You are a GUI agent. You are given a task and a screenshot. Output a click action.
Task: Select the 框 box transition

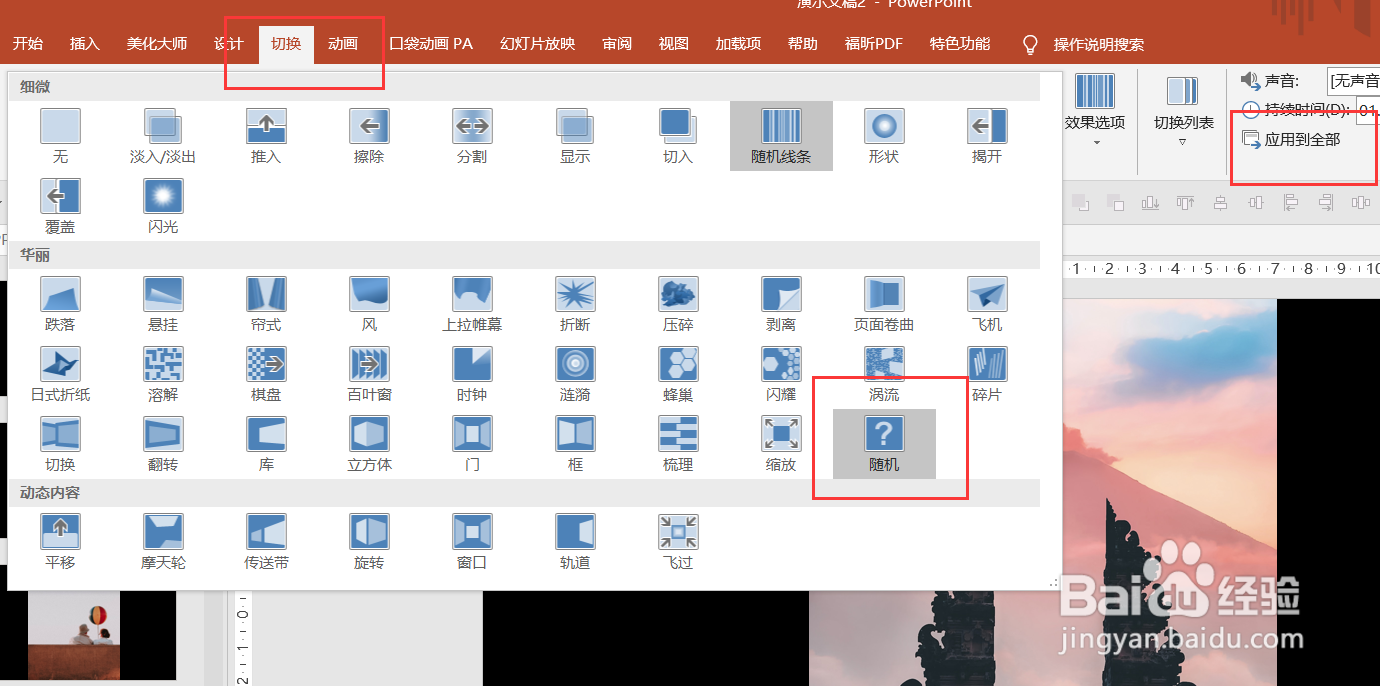575,444
